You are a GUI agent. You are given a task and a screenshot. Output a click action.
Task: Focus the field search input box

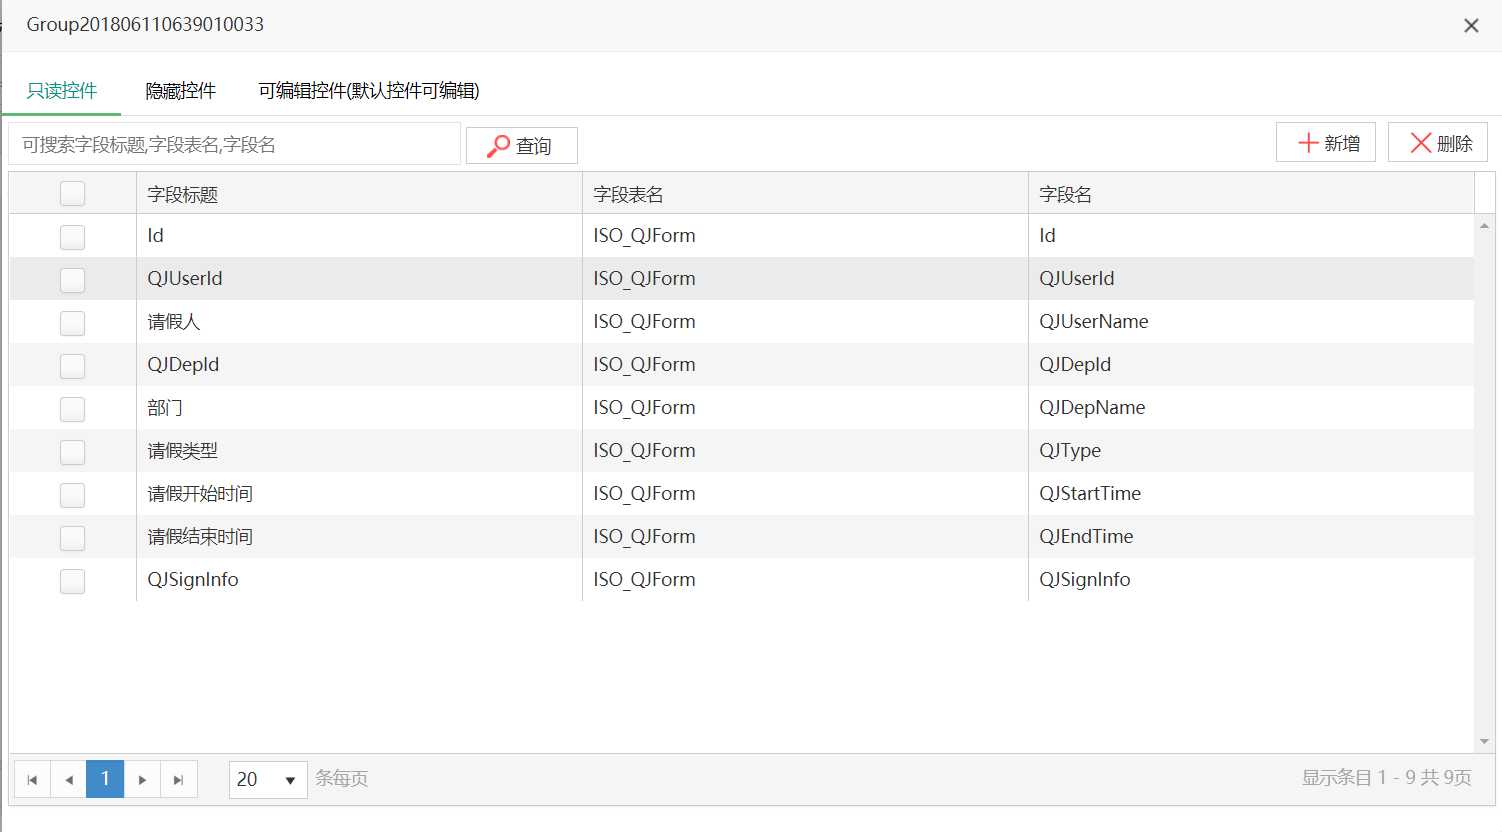click(x=235, y=145)
